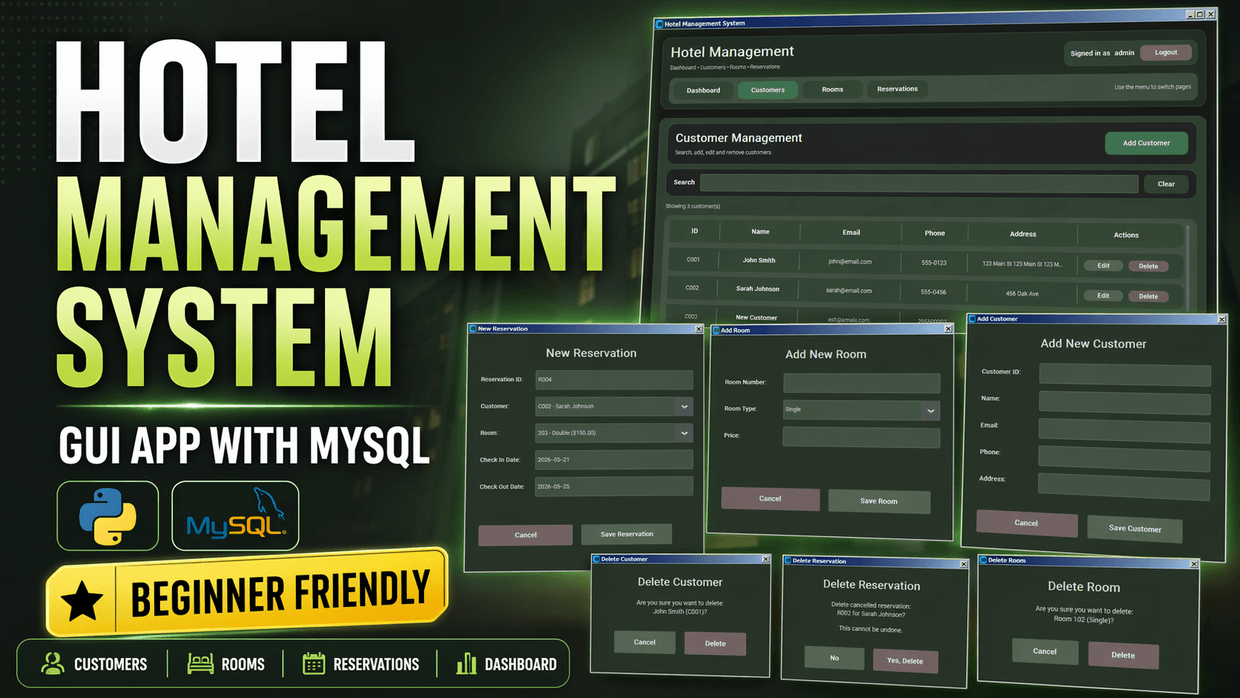Click the Name field in Add Customer
Screen dimensions: 1240x698
coord(1125,401)
